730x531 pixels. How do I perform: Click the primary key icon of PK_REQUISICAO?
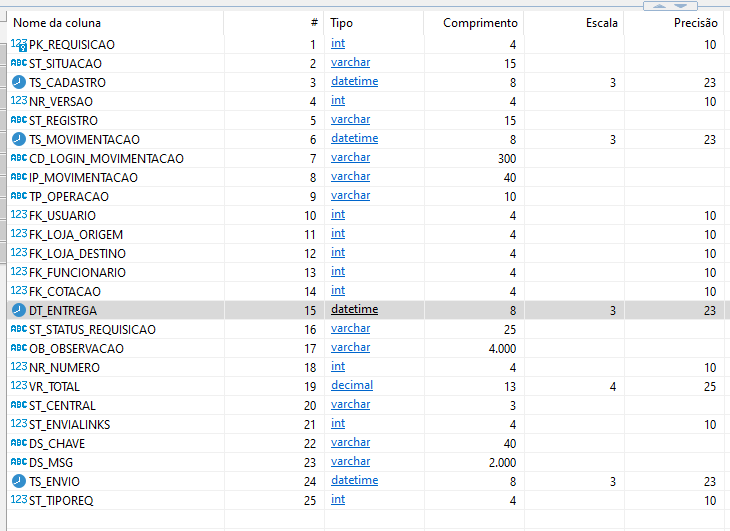(19, 45)
